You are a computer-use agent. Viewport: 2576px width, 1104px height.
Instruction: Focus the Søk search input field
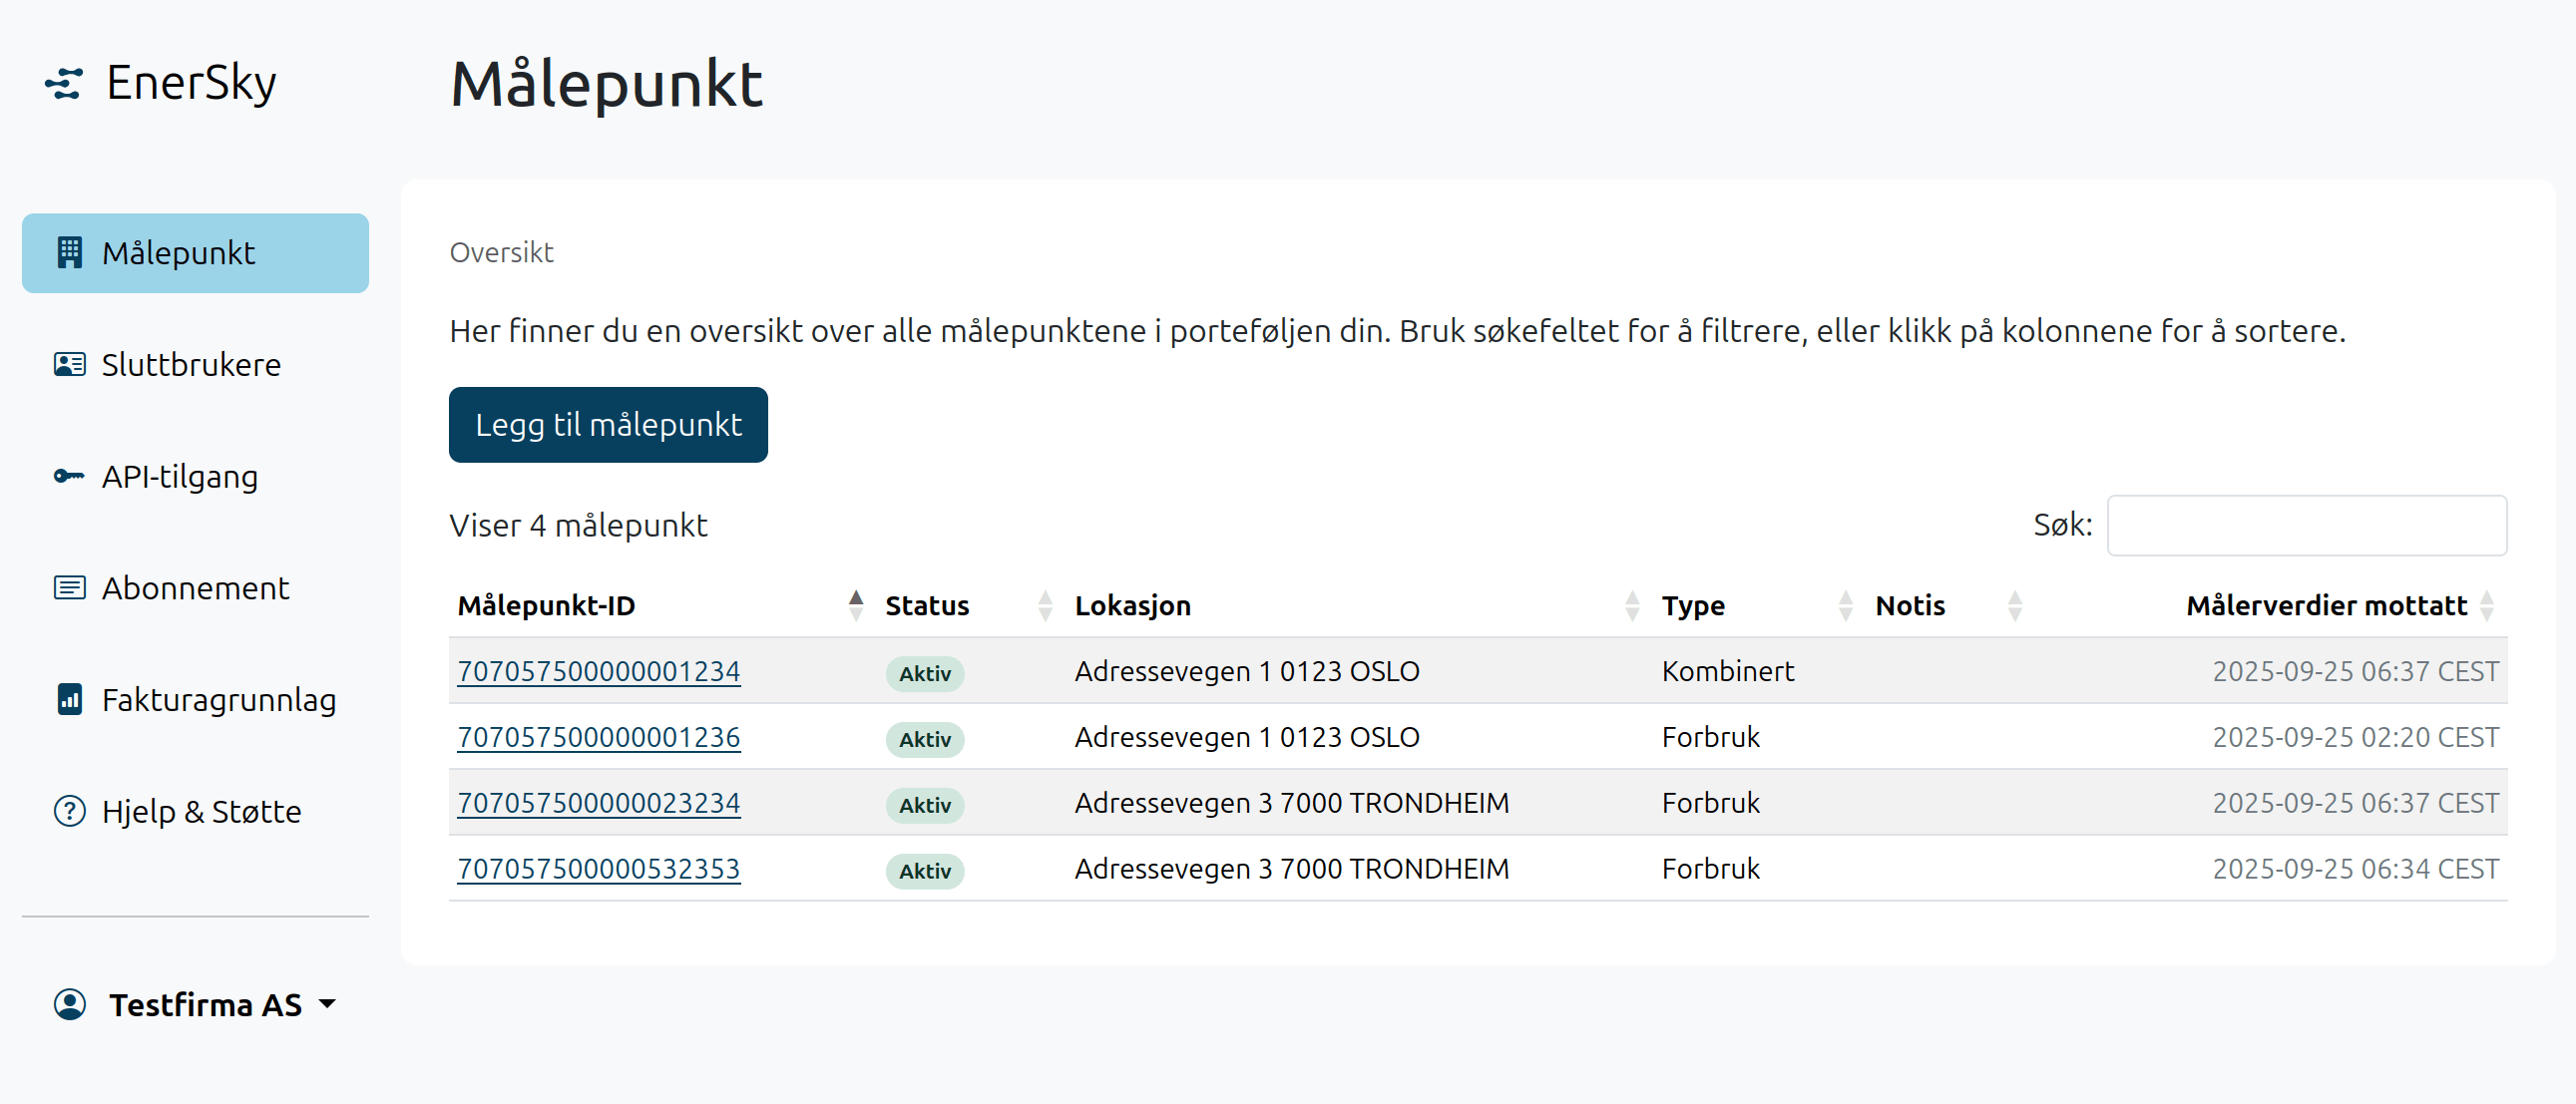click(2306, 526)
